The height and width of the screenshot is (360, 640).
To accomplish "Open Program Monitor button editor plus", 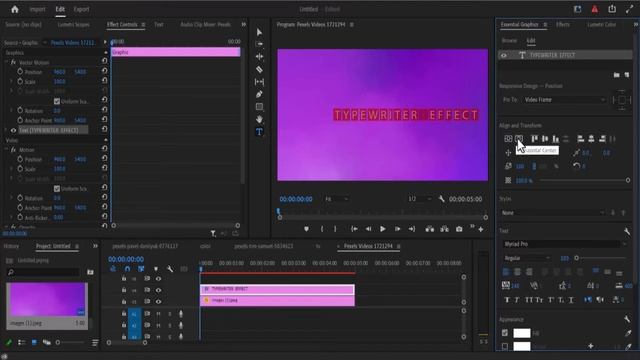I will click(x=481, y=229).
